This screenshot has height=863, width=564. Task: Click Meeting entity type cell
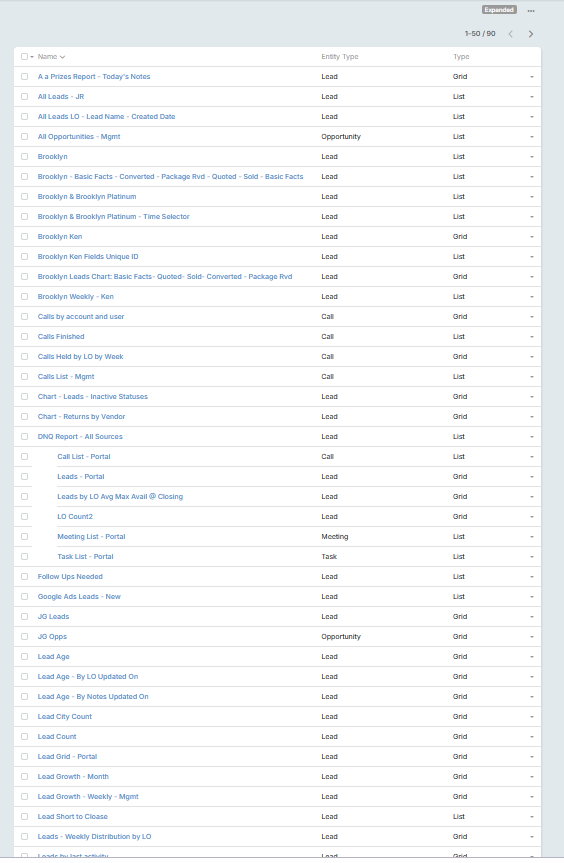pyautogui.click(x=335, y=537)
